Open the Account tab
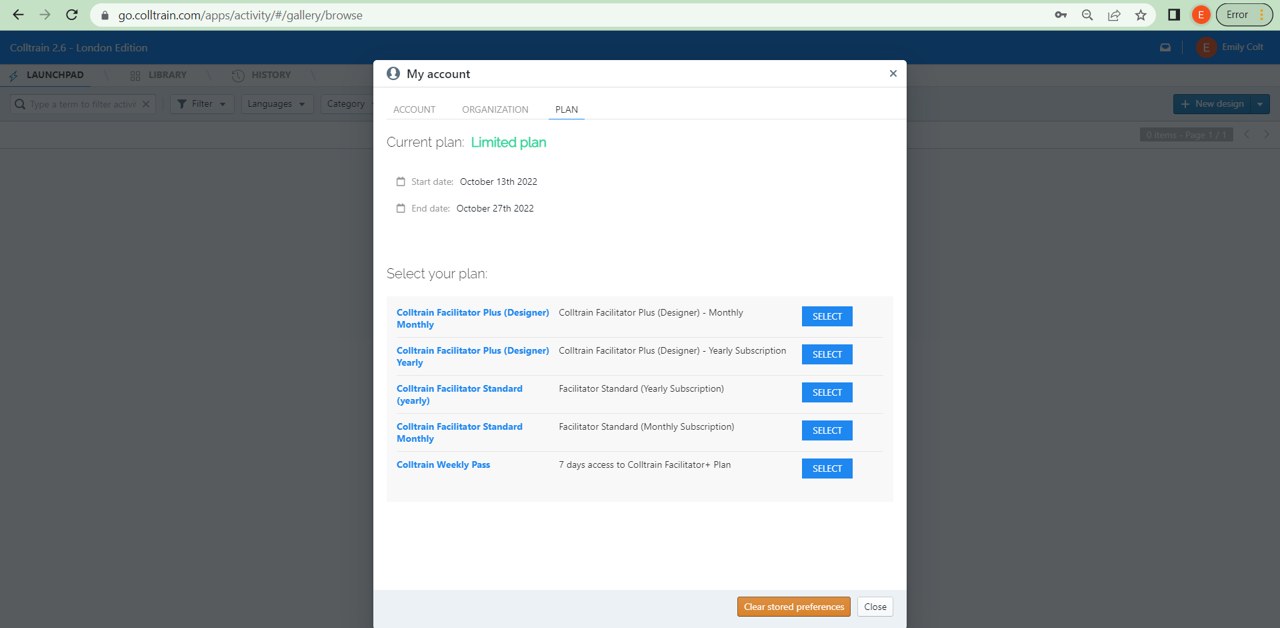The width and height of the screenshot is (1280, 628). [414, 109]
